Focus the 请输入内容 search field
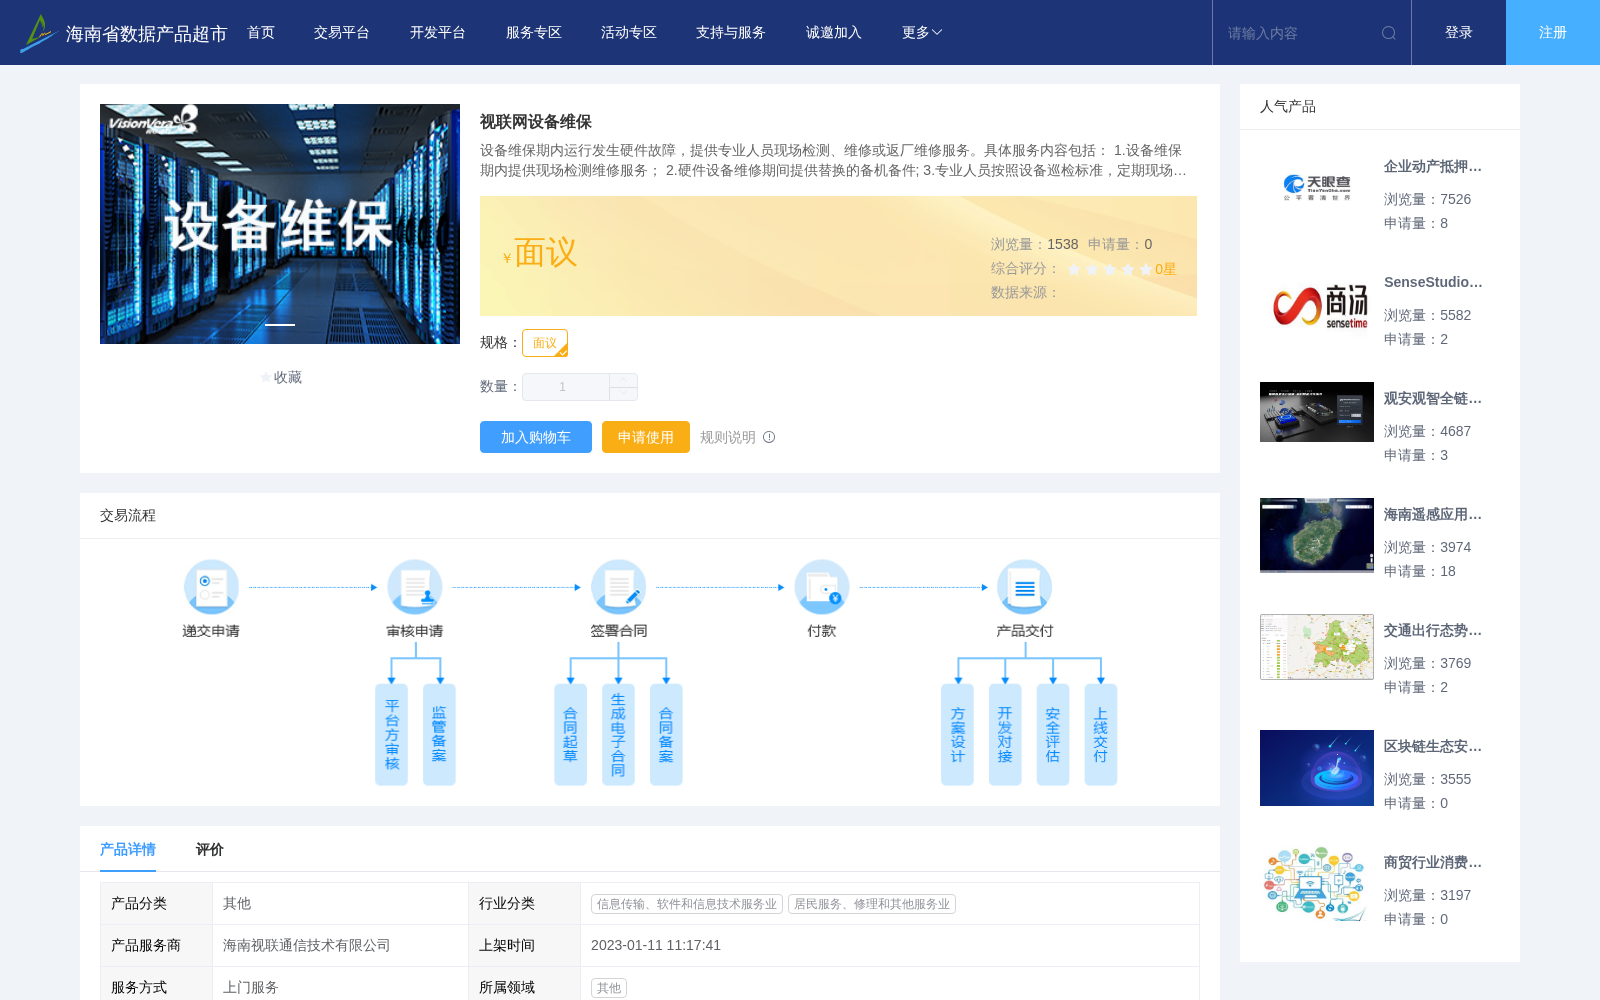This screenshot has height=1000, width=1600. (x=1300, y=33)
